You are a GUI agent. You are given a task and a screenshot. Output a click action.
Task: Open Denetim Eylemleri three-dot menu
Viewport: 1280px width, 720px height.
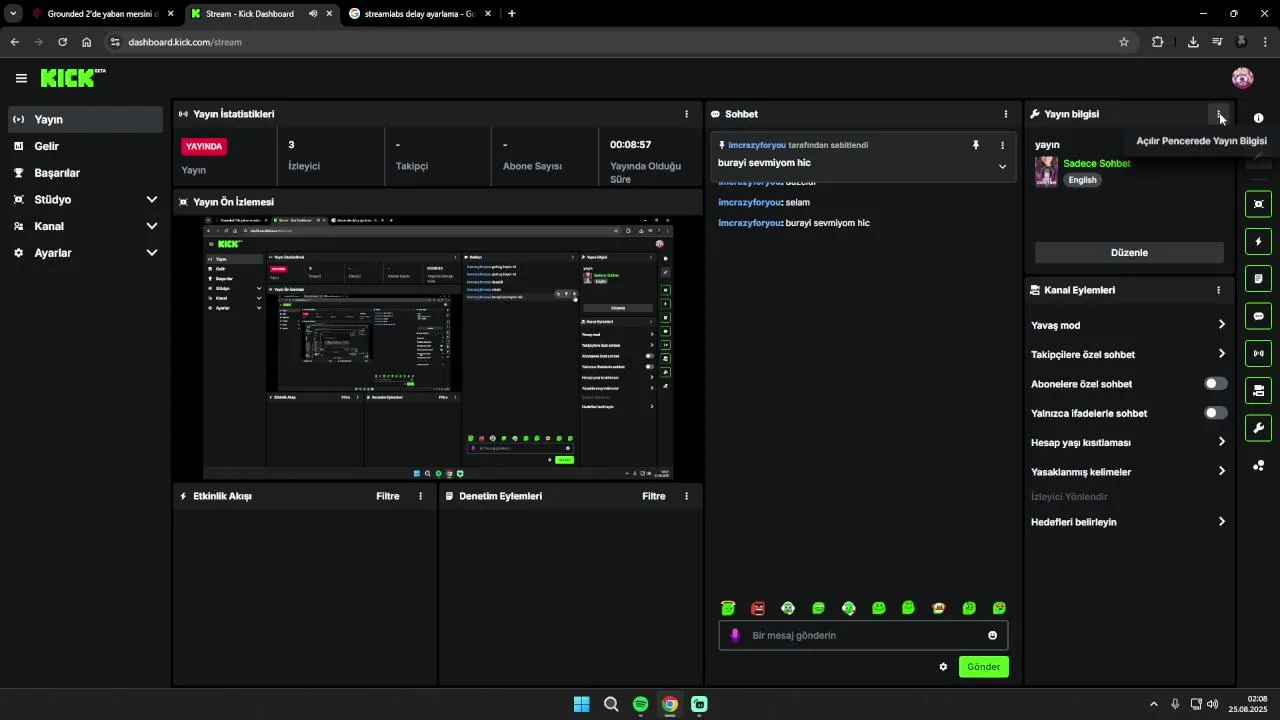(686, 496)
